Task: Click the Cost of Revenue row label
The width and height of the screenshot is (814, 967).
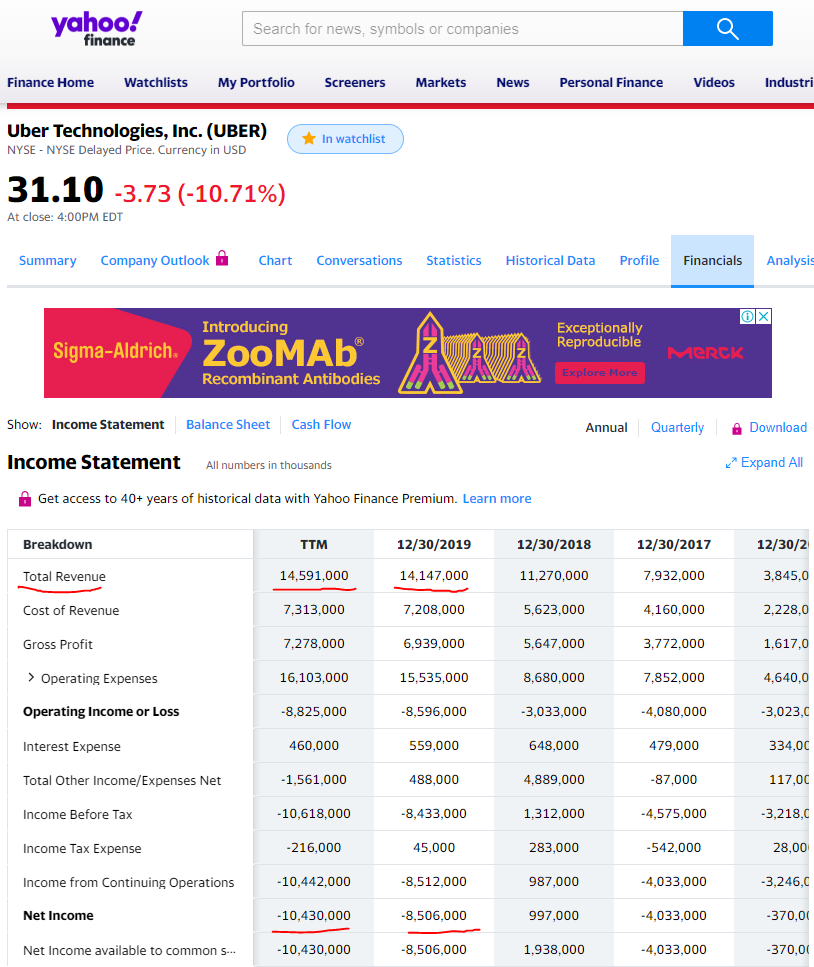Action: click(71, 610)
